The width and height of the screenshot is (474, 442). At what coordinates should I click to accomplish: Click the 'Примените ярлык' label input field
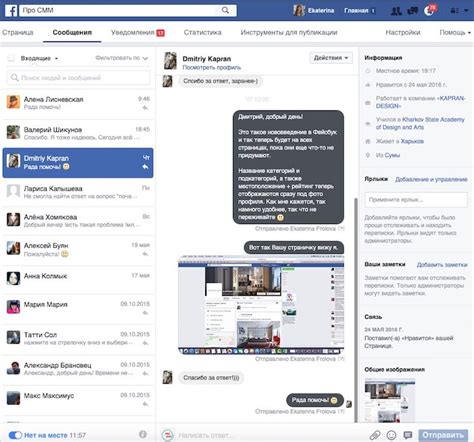pos(416,200)
